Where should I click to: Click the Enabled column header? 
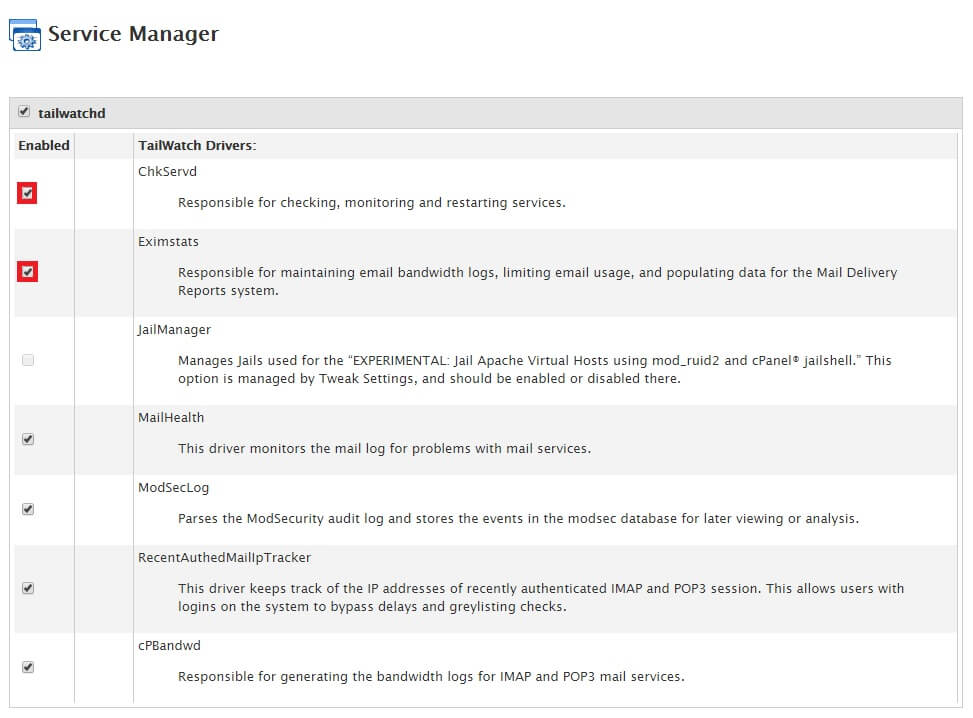click(x=43, y=145)
